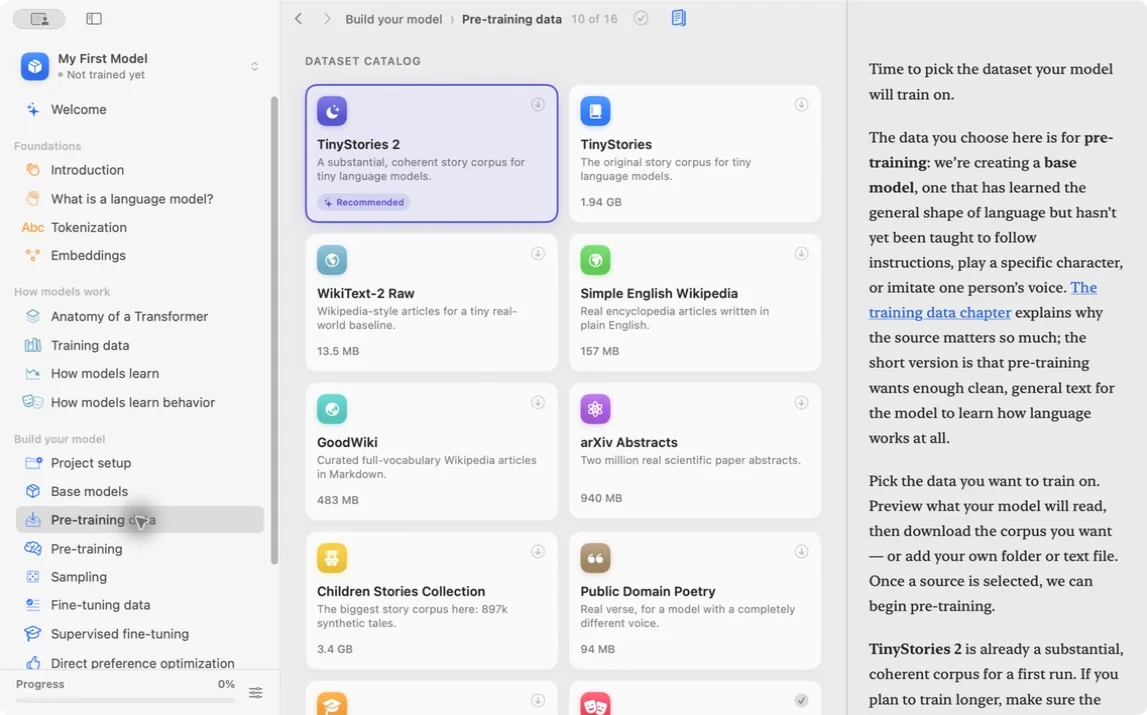Toggle the reading notes document icon
The image size is (1147, 715).
679,18
